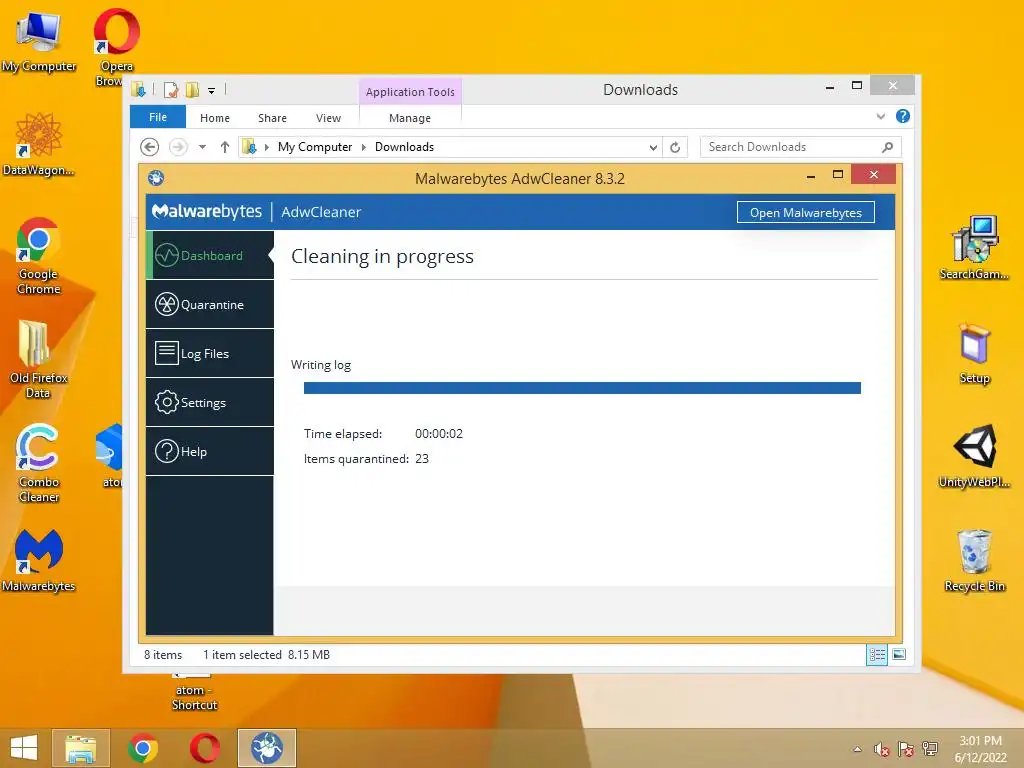Open Chrome from the taskbar

(x=143, y=748)
